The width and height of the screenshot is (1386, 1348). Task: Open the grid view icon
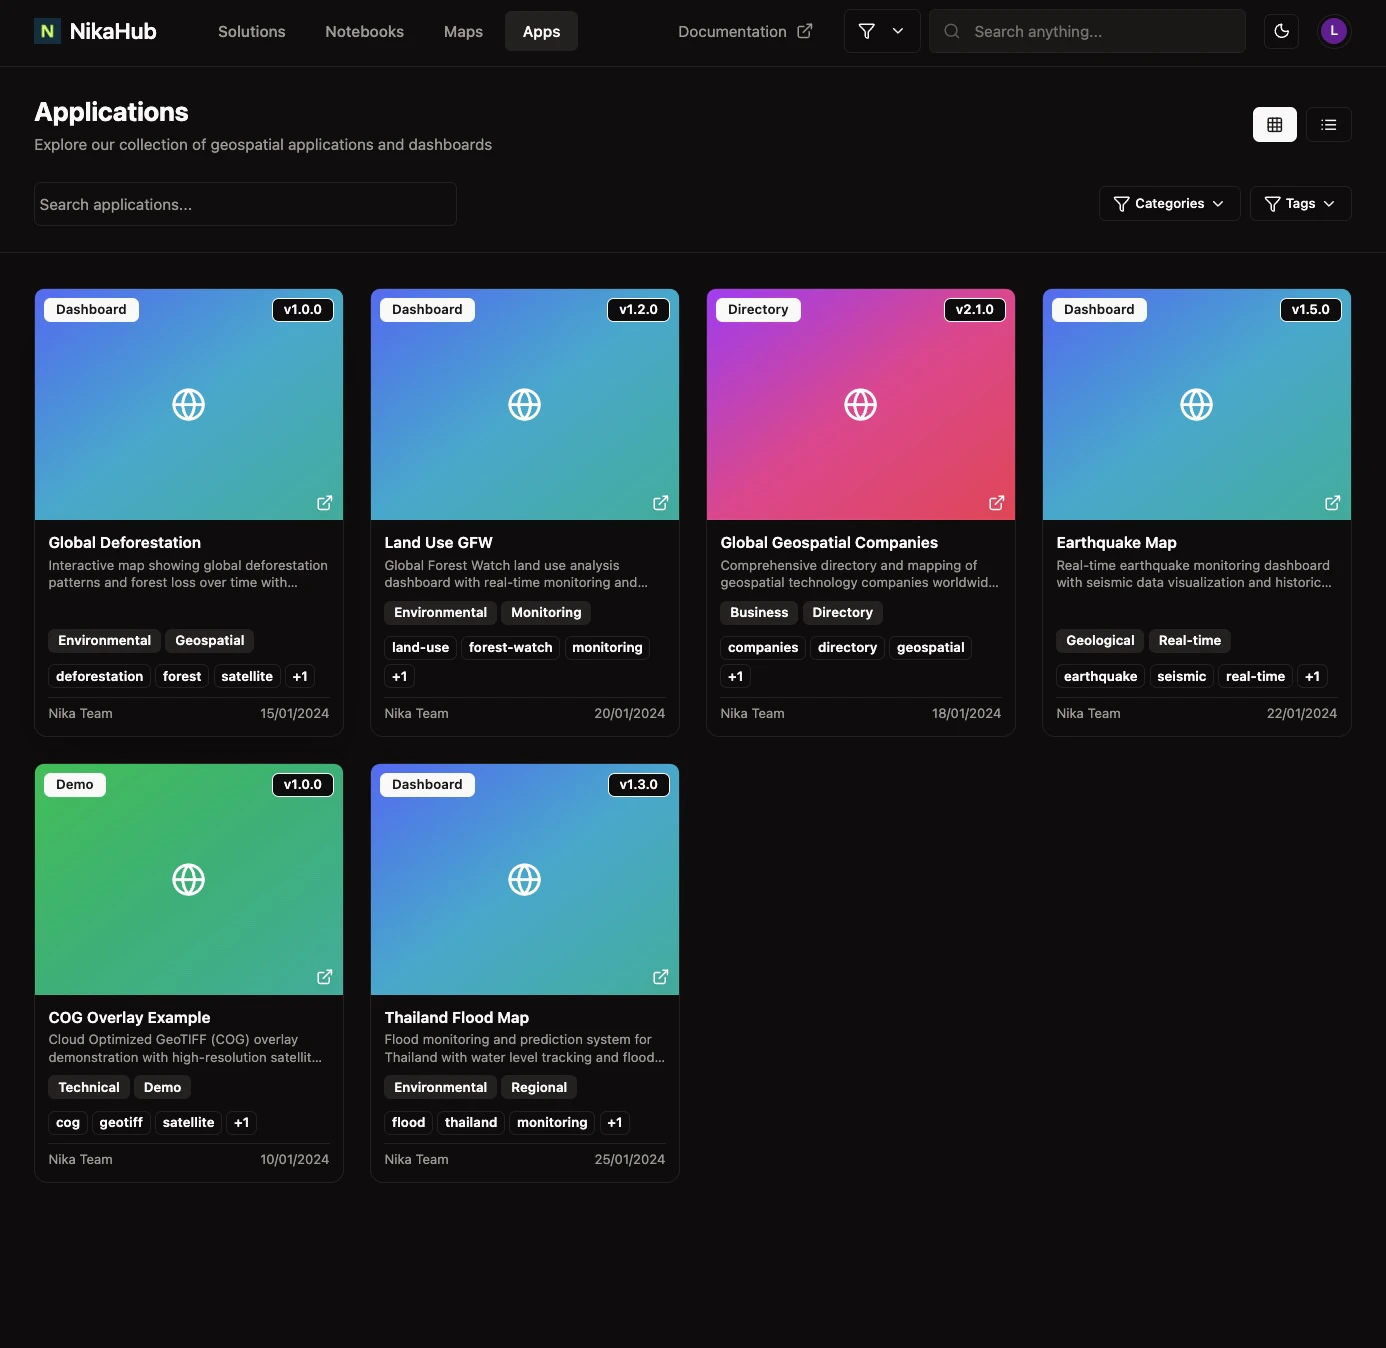(1274, 124)
